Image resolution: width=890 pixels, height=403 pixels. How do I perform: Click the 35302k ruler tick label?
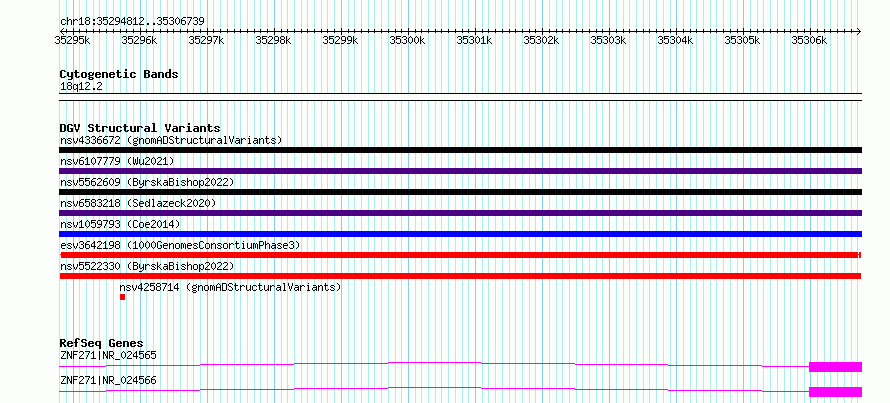(541, 40)
